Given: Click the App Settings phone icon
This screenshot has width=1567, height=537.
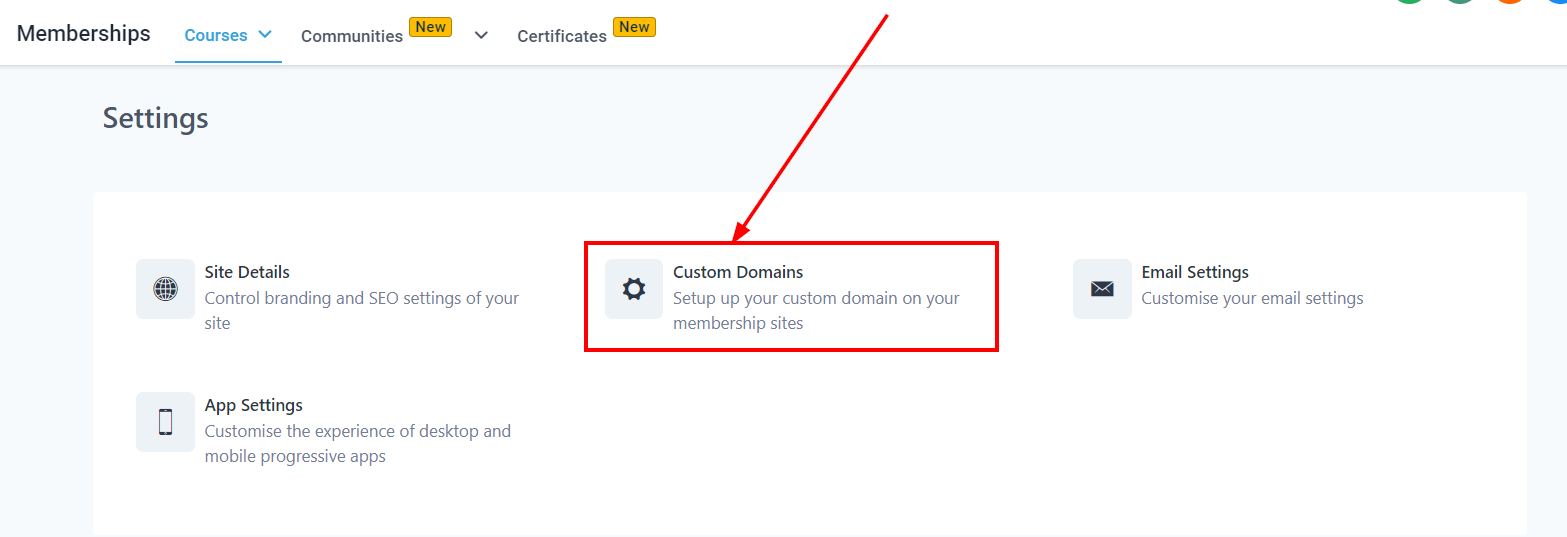Looking at the screenshot, I should pyautogui.click(x=165, y=422).
